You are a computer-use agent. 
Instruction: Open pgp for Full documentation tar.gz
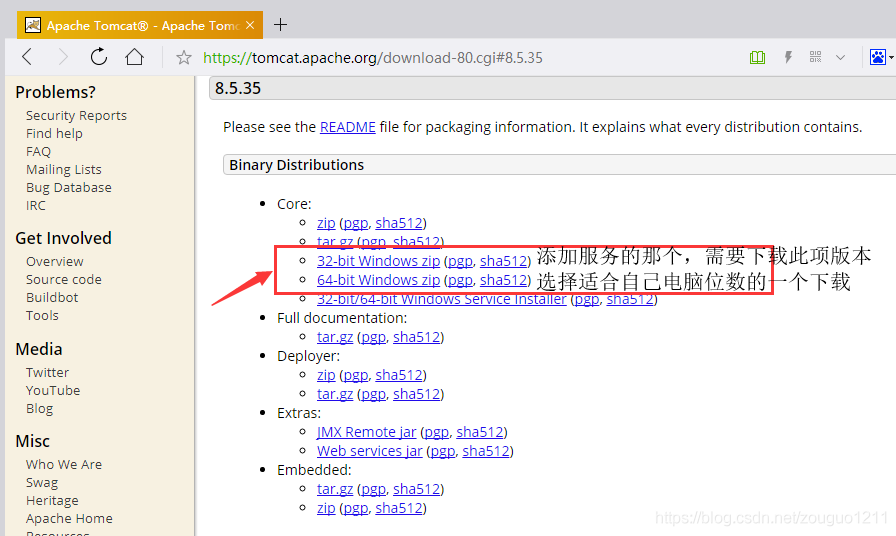[373, 338]
